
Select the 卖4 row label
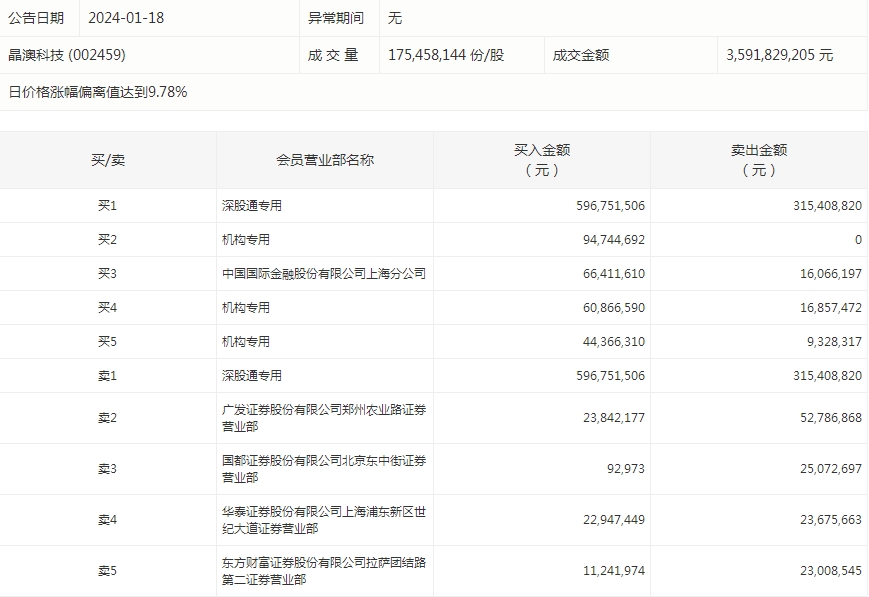(108, 520)
